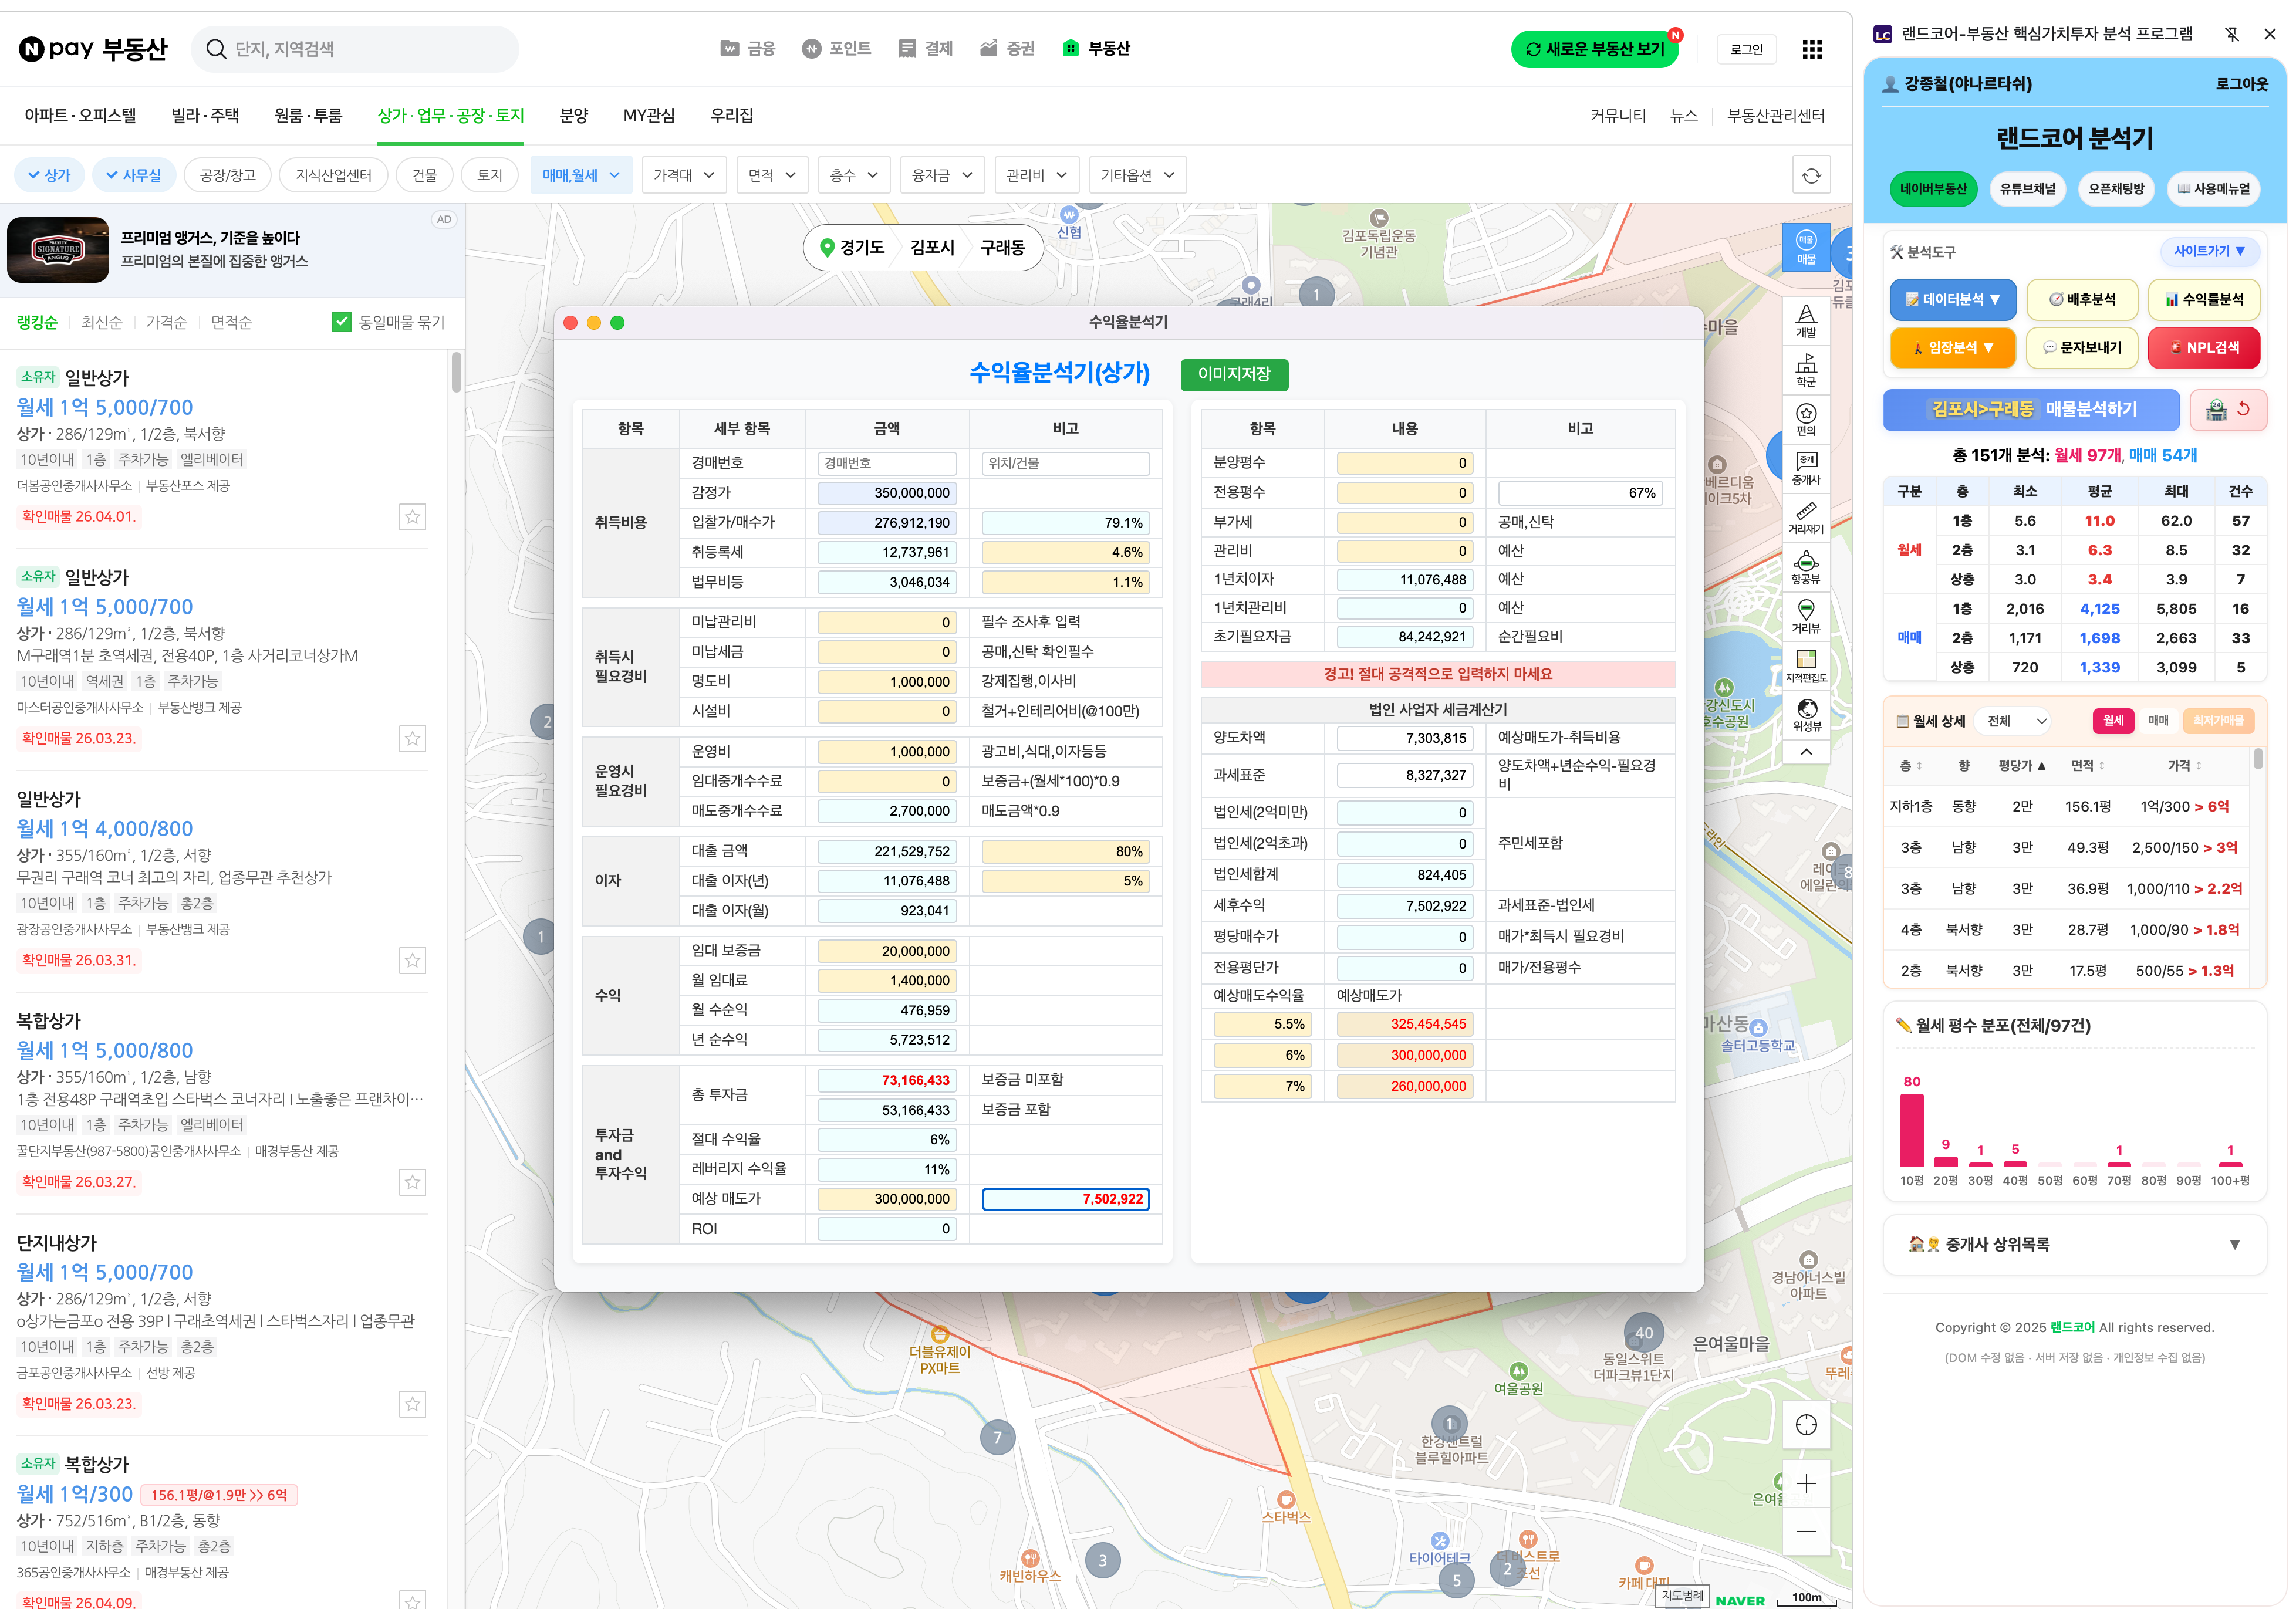Select the 거리재기 ruler tool

tap(1805, 518)
